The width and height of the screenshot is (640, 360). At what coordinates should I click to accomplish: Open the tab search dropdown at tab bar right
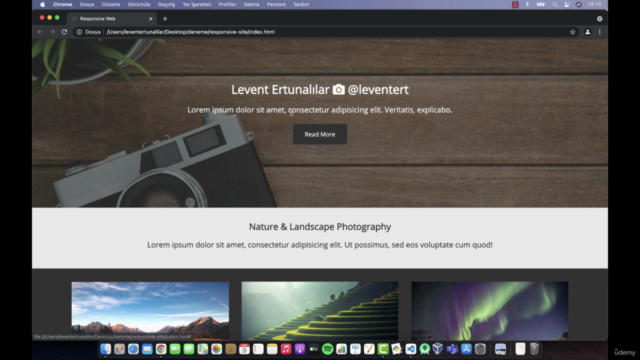tap(600, 18)
